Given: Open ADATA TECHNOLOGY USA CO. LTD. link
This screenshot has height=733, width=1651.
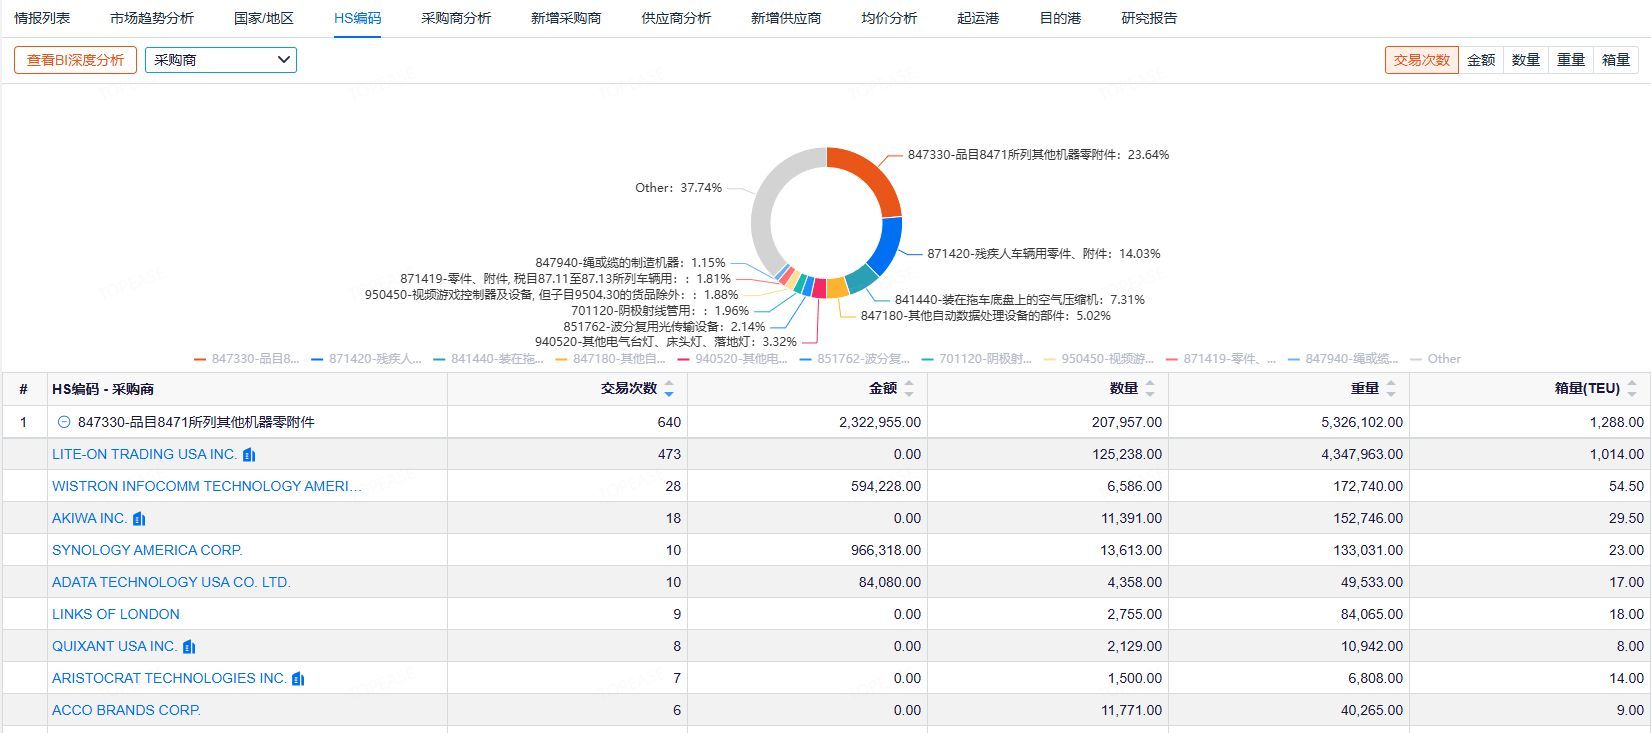Looking at the screenshot, I should point(171,582).
